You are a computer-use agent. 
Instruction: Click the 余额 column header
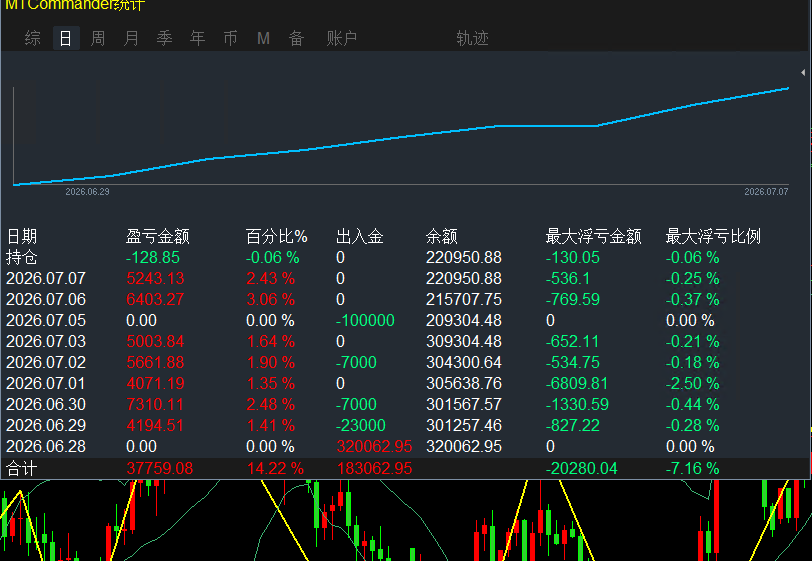pos(442,237)
